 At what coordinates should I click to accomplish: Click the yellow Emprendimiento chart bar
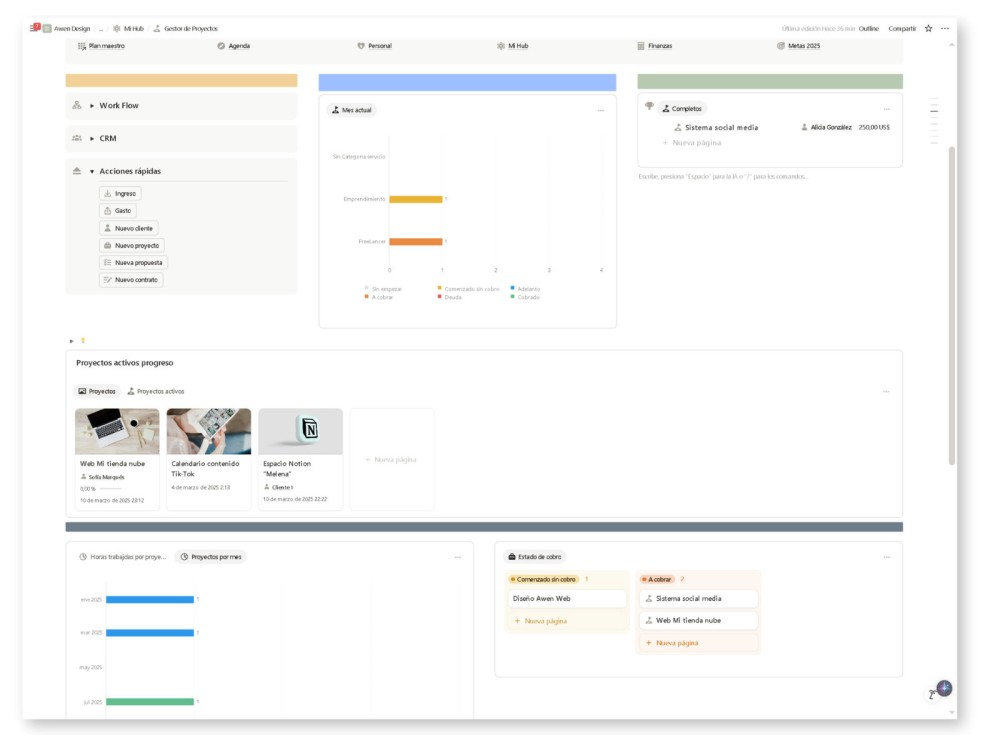(416, 200)
